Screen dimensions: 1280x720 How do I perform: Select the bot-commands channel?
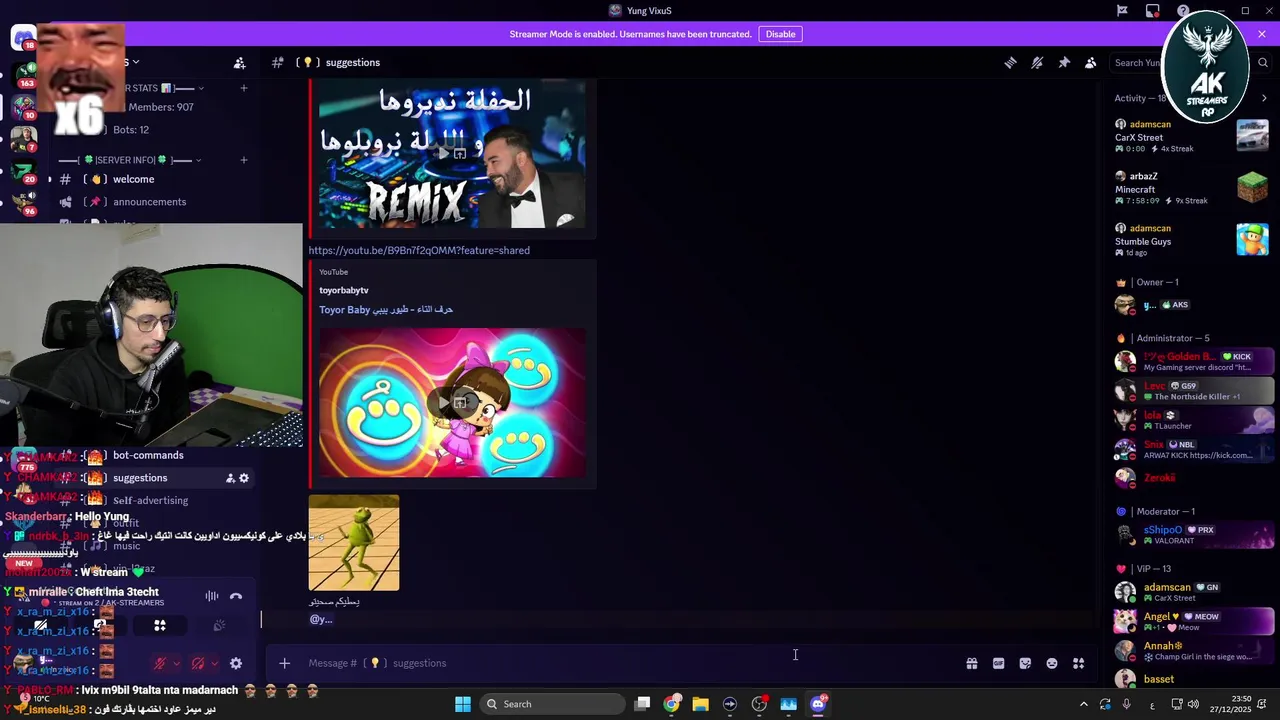(x=148, y=455)
